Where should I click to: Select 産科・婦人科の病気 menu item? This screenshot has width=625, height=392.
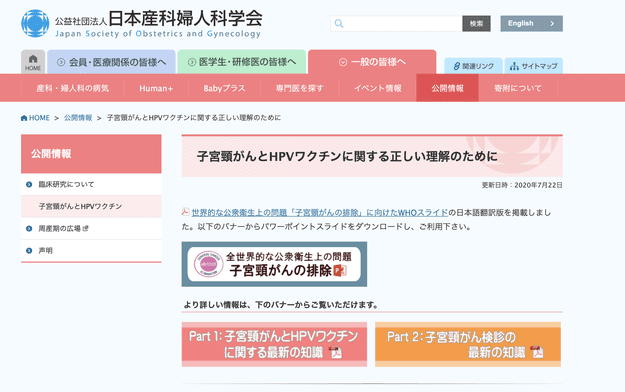click(73, 88)
